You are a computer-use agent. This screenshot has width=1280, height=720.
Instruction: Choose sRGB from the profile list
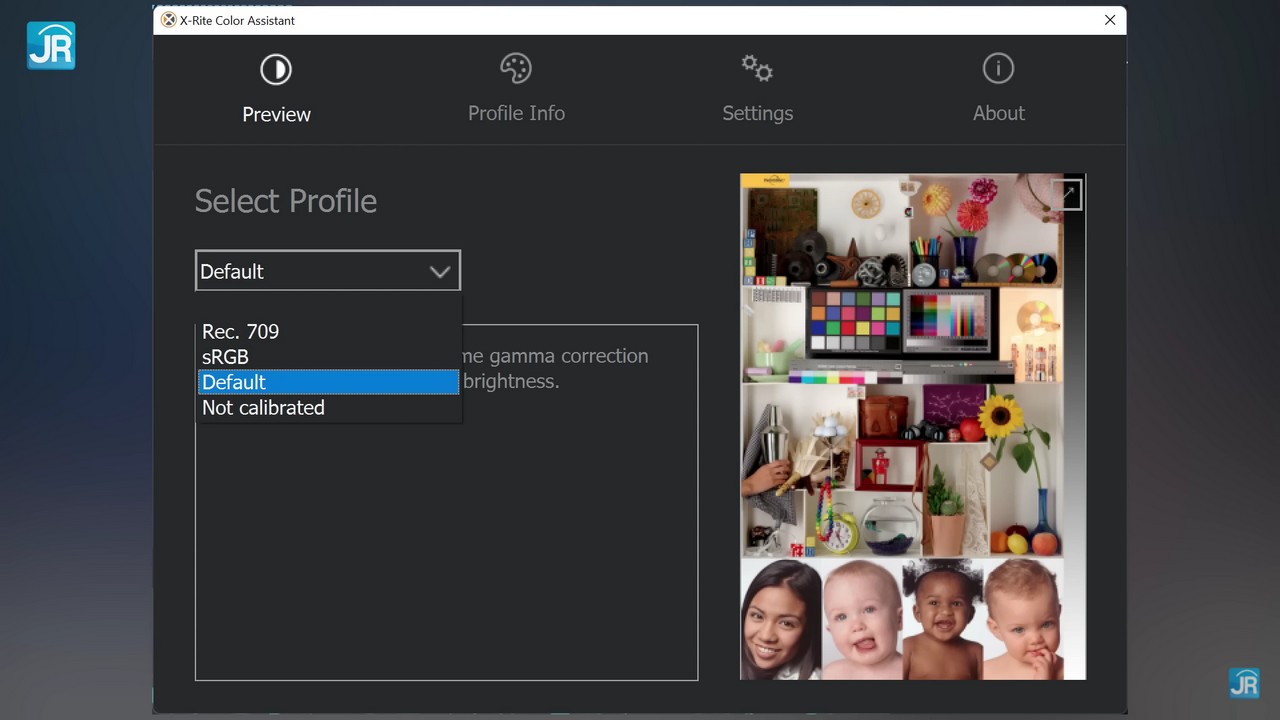pos(225,357)
